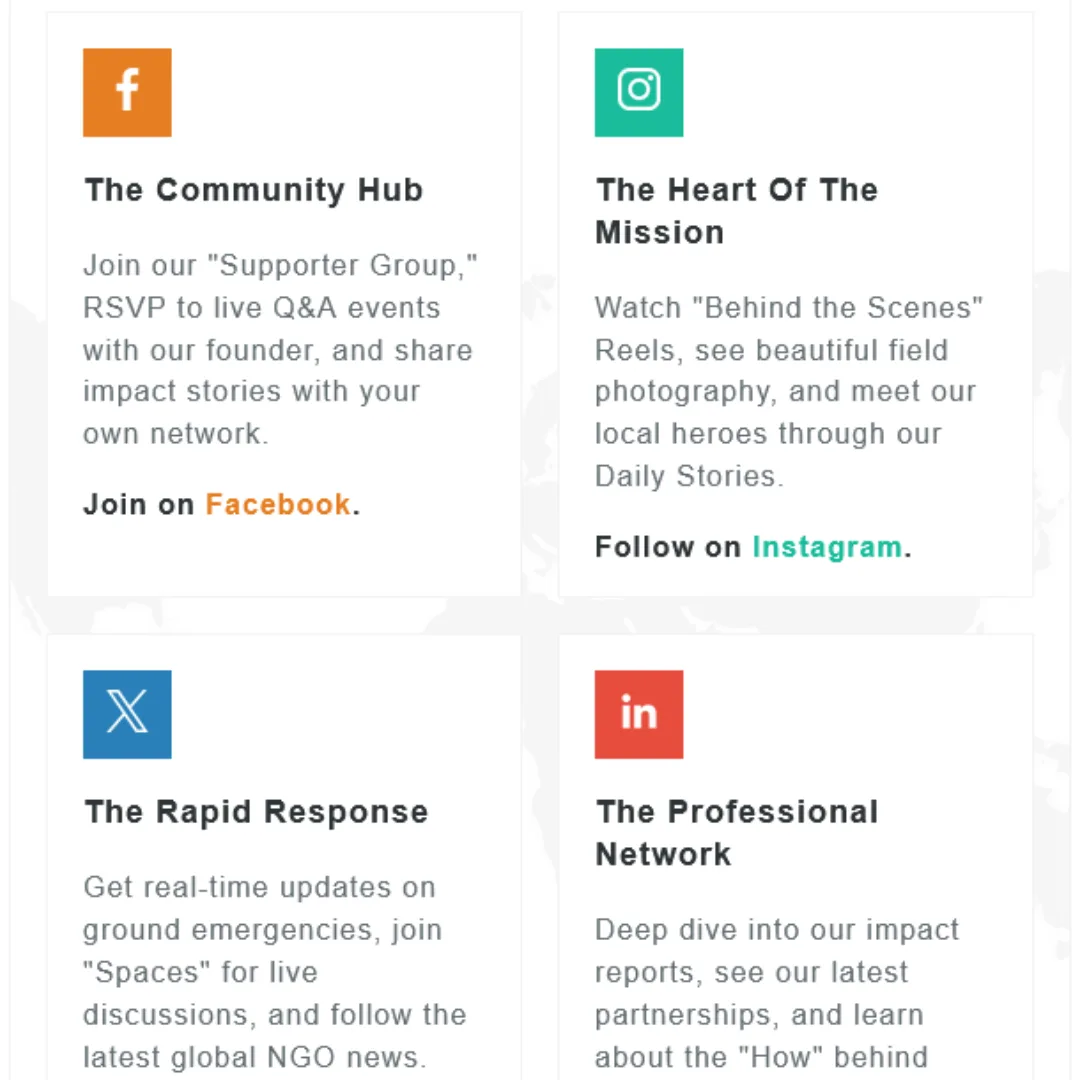Click "The Rapid Response" heading
Viewport: 1080px width, 1080px height.
[256, 812]
